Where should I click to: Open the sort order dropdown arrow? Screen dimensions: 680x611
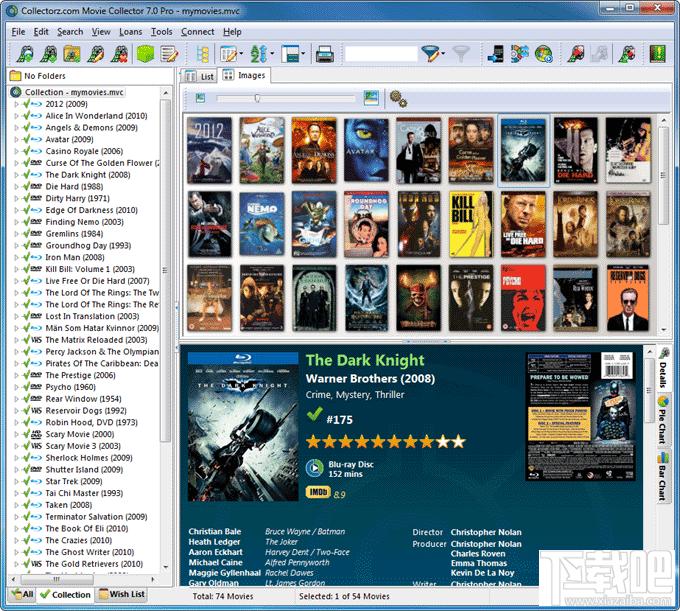(x=272, y=54)
